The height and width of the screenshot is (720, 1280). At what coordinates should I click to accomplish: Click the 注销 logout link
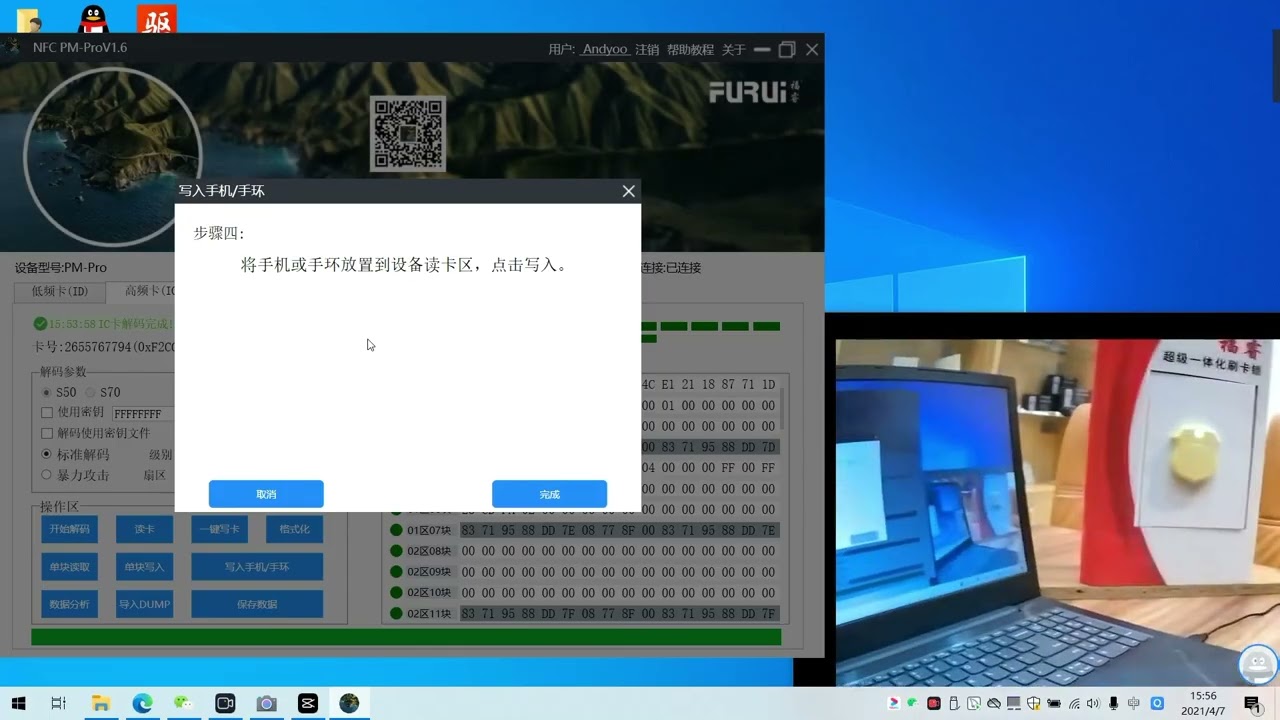647,49
